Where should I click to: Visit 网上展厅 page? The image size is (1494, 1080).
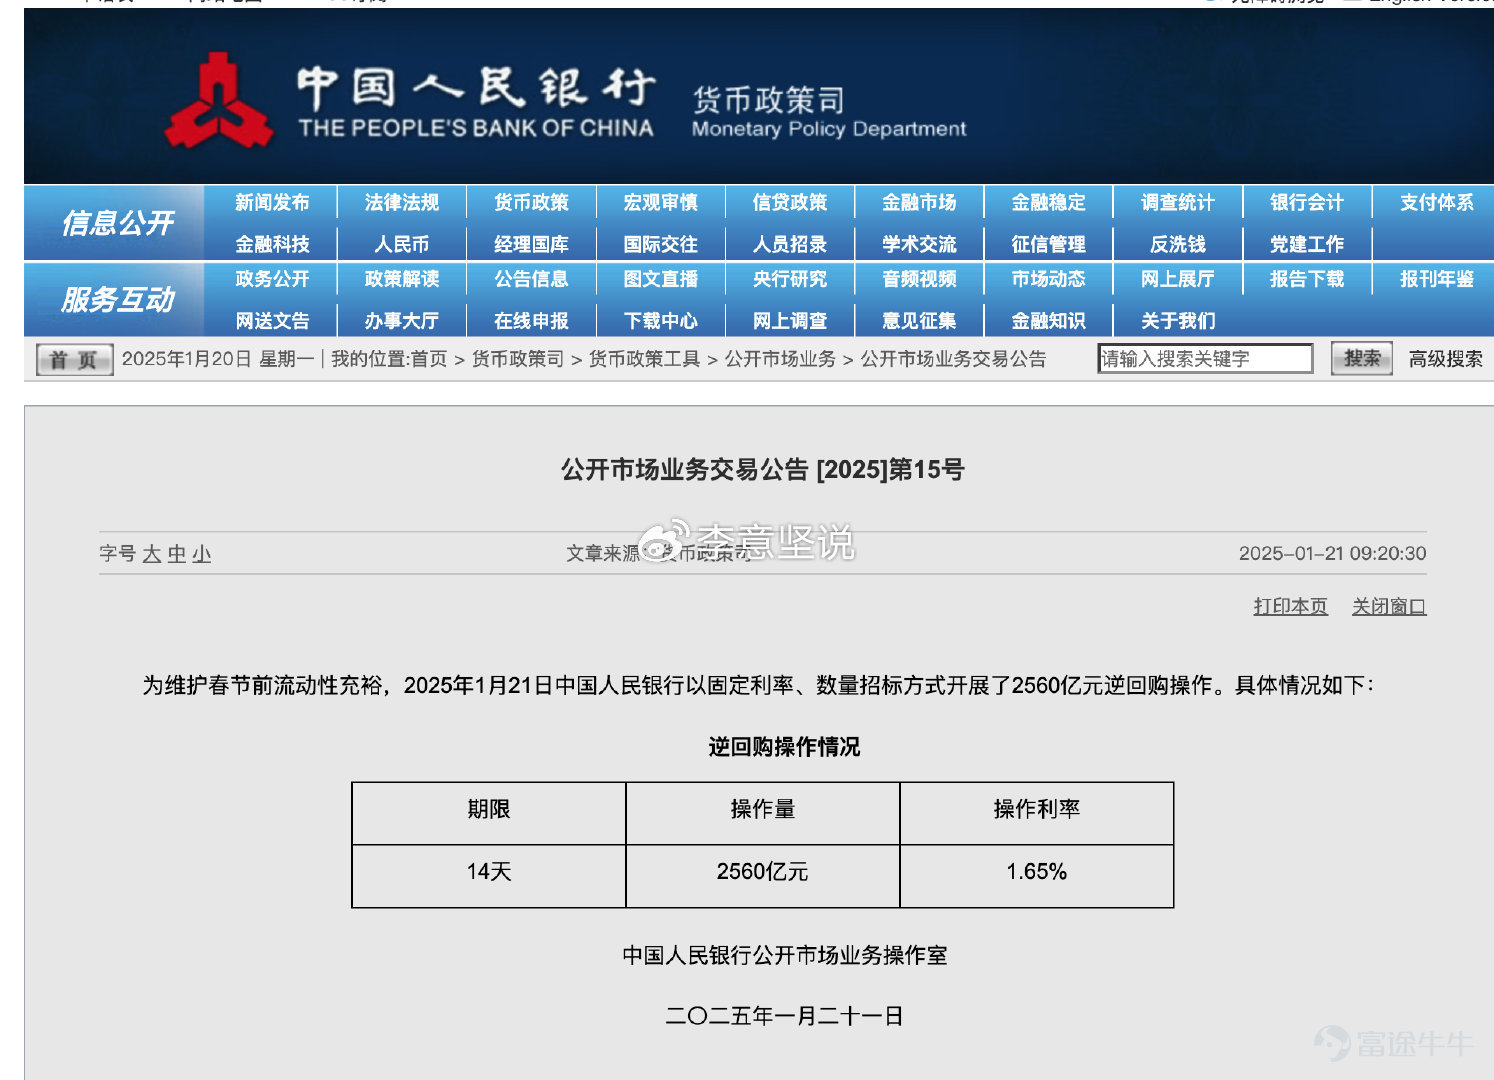coord(1178,279)
